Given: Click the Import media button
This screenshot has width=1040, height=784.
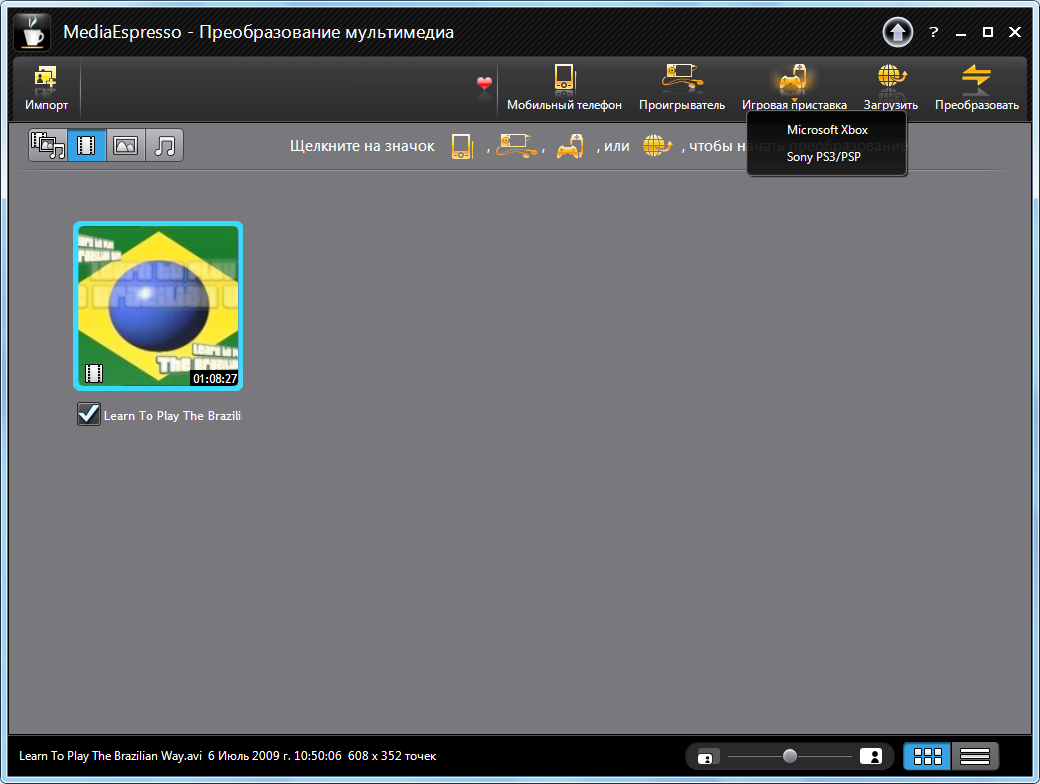Looking at the screenshot, I should point(46,87).
